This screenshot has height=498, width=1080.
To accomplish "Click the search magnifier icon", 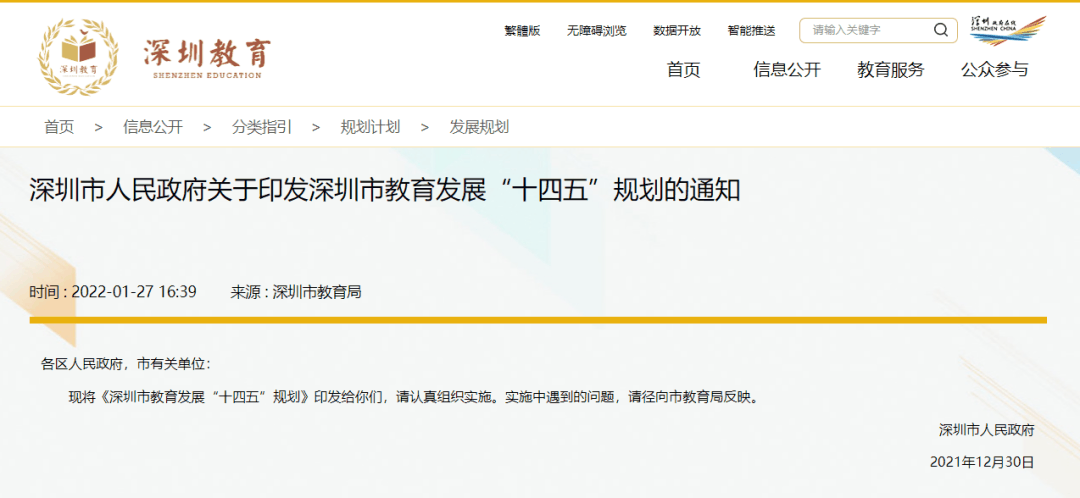I will pos(940,30).
